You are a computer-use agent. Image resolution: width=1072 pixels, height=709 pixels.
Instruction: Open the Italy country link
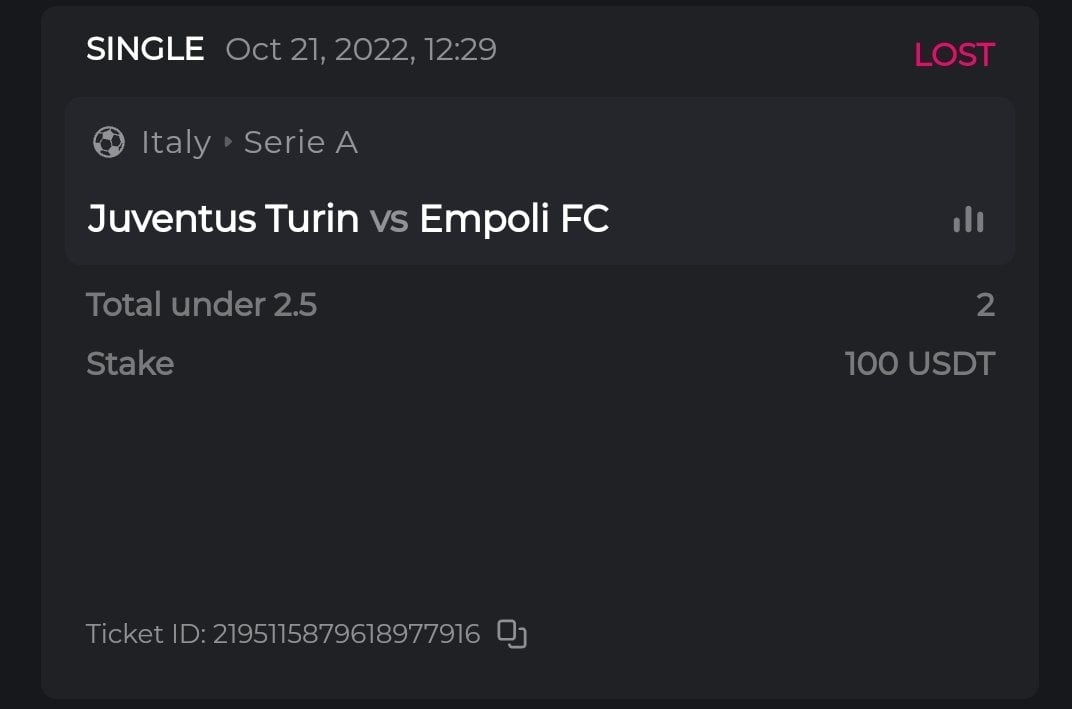click(175, 143)
